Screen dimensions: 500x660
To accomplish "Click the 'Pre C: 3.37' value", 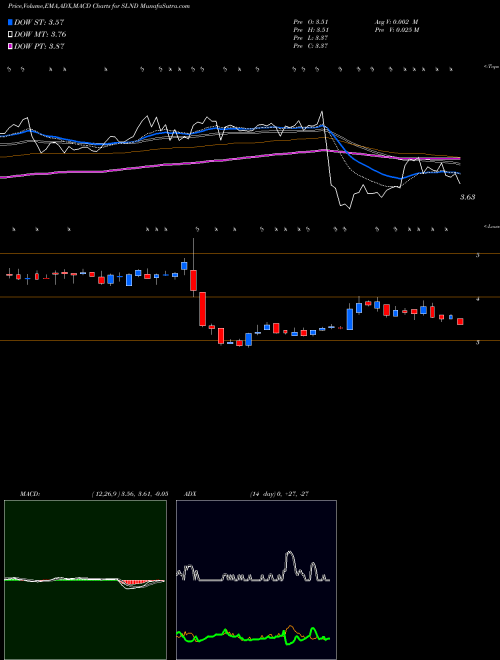I will [311, 46].
